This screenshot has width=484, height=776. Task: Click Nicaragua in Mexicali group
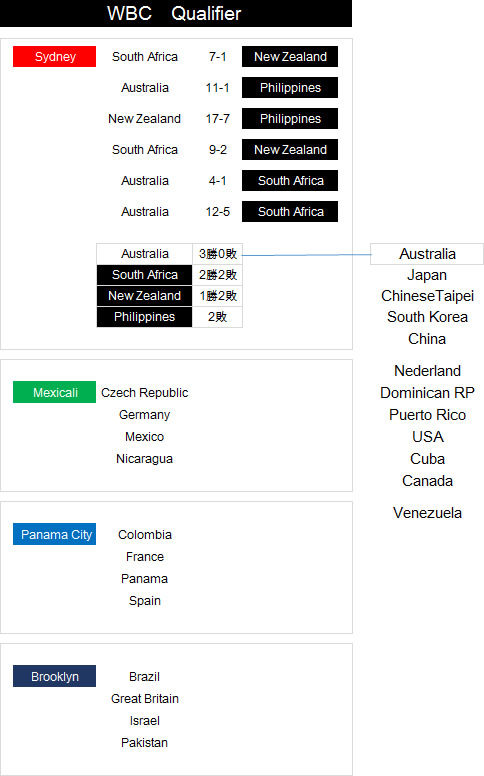point(145,459)
